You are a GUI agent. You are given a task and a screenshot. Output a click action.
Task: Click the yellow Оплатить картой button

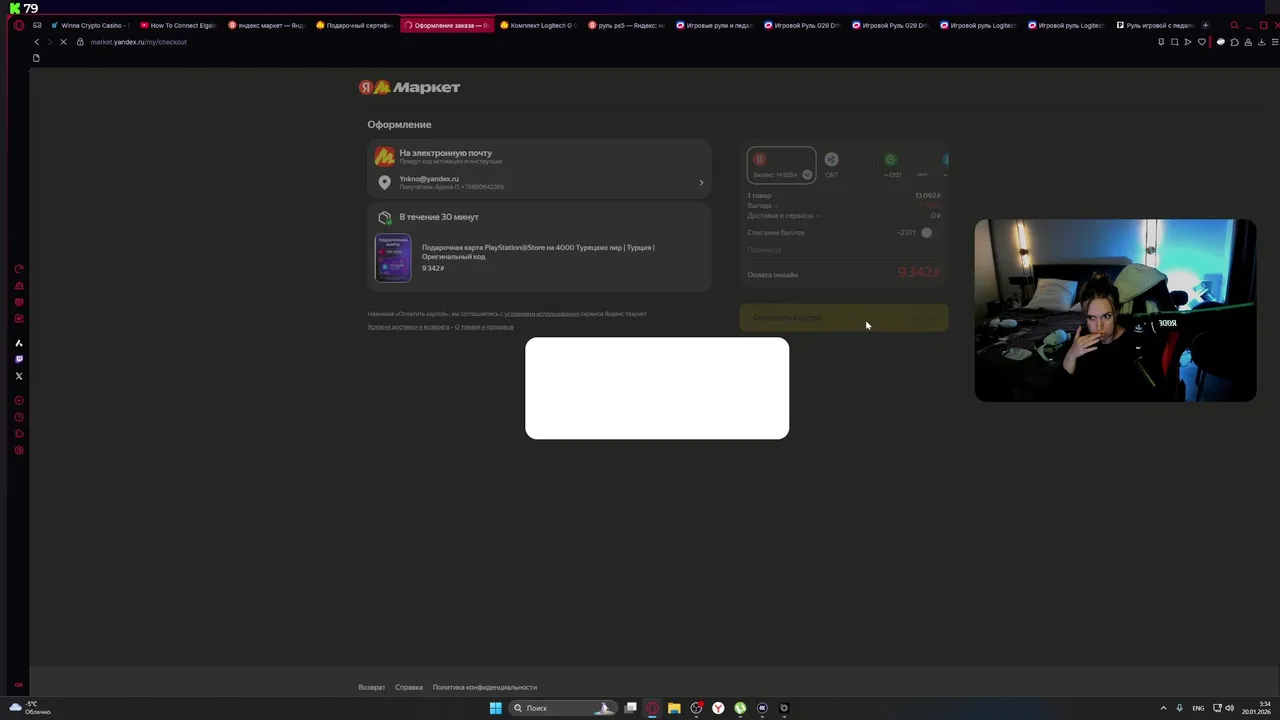pos(843,317)
